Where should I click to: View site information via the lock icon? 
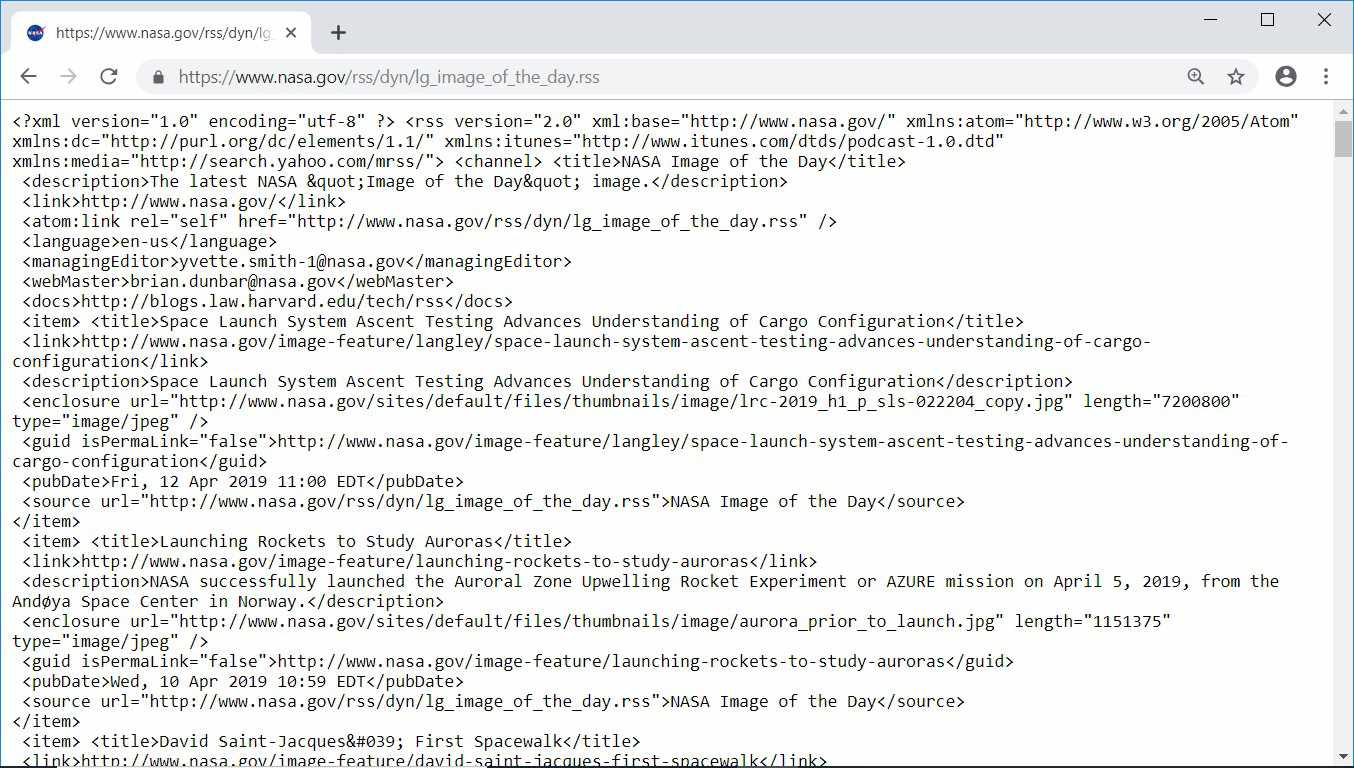coord(157,77)
